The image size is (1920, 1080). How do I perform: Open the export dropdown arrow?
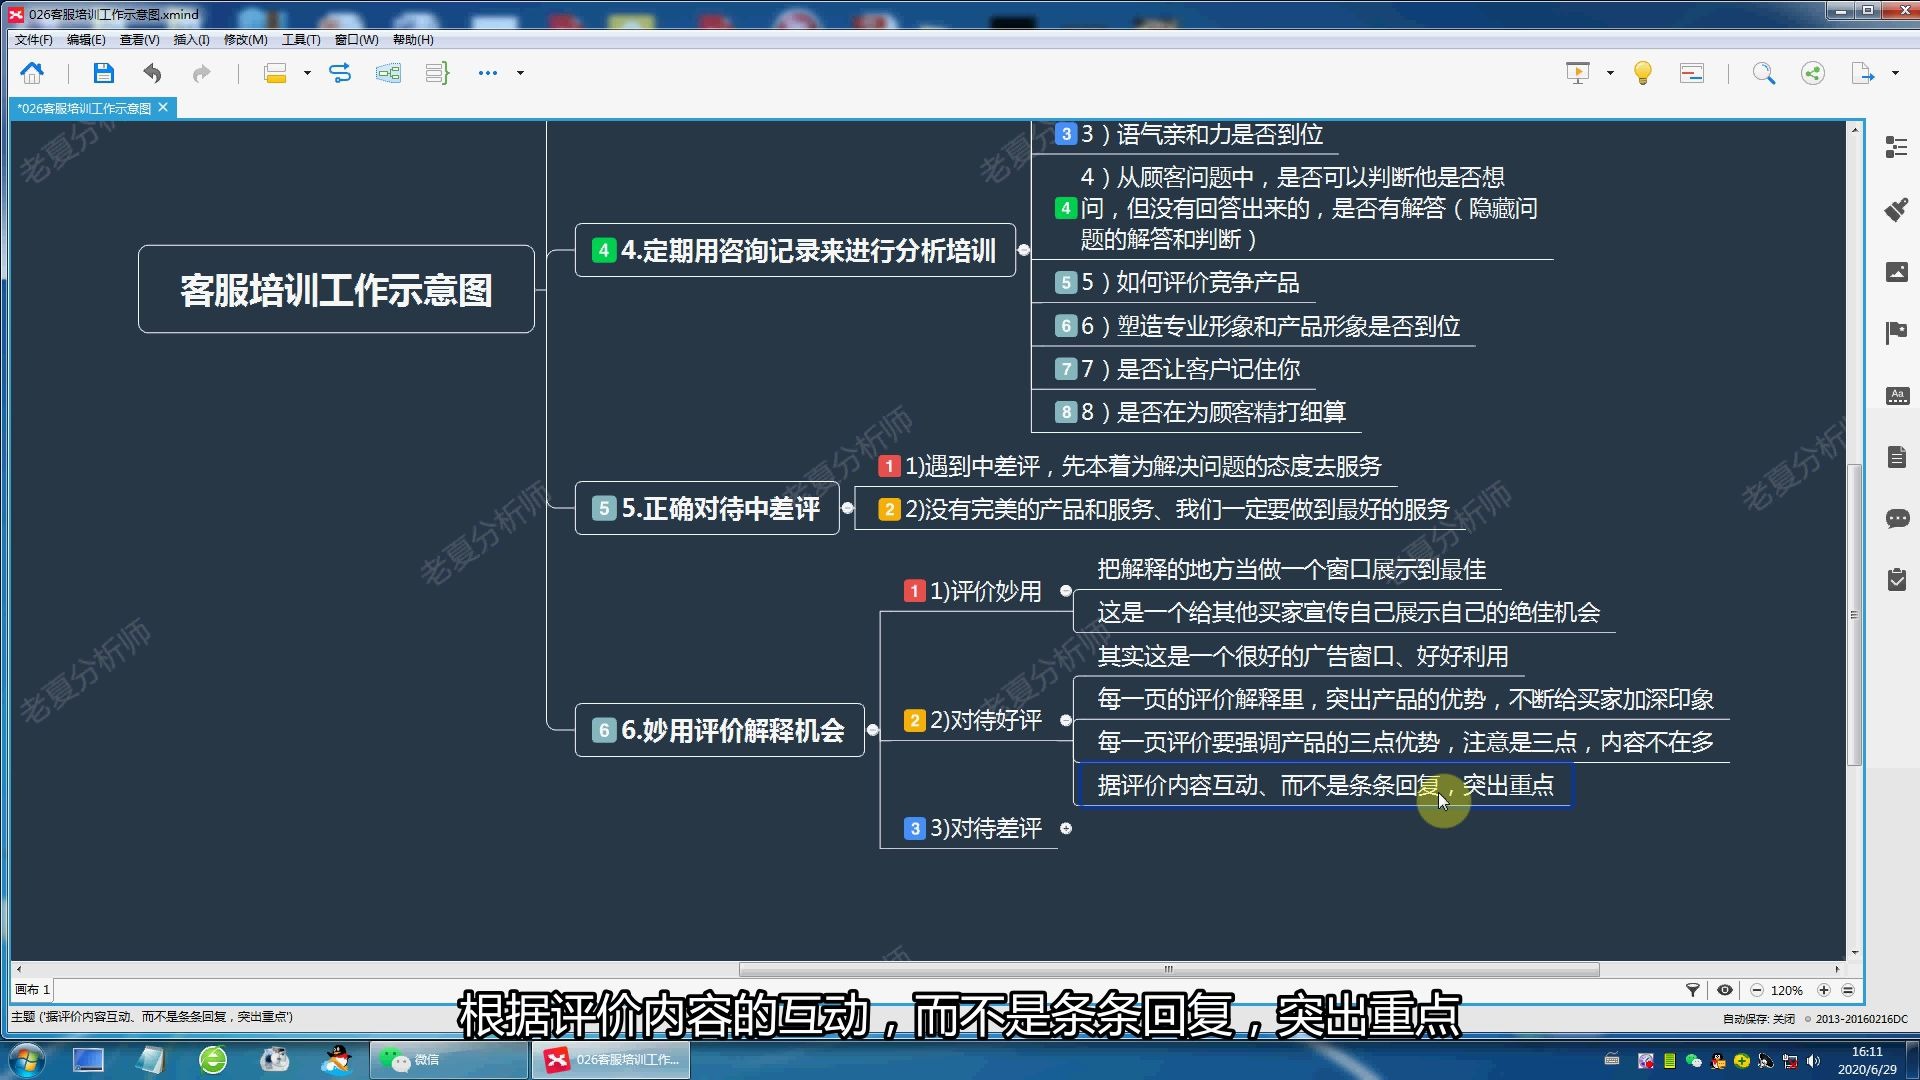[1895, 73]
